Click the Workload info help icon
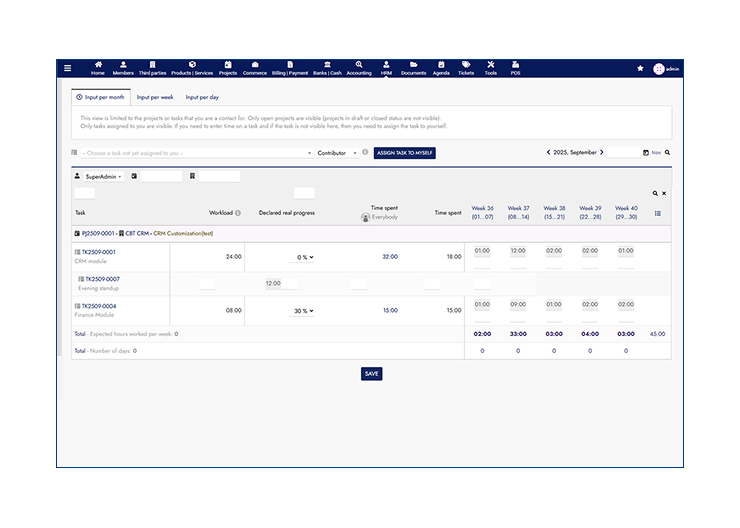The image size is (740, 528). [x=237, y=213]
